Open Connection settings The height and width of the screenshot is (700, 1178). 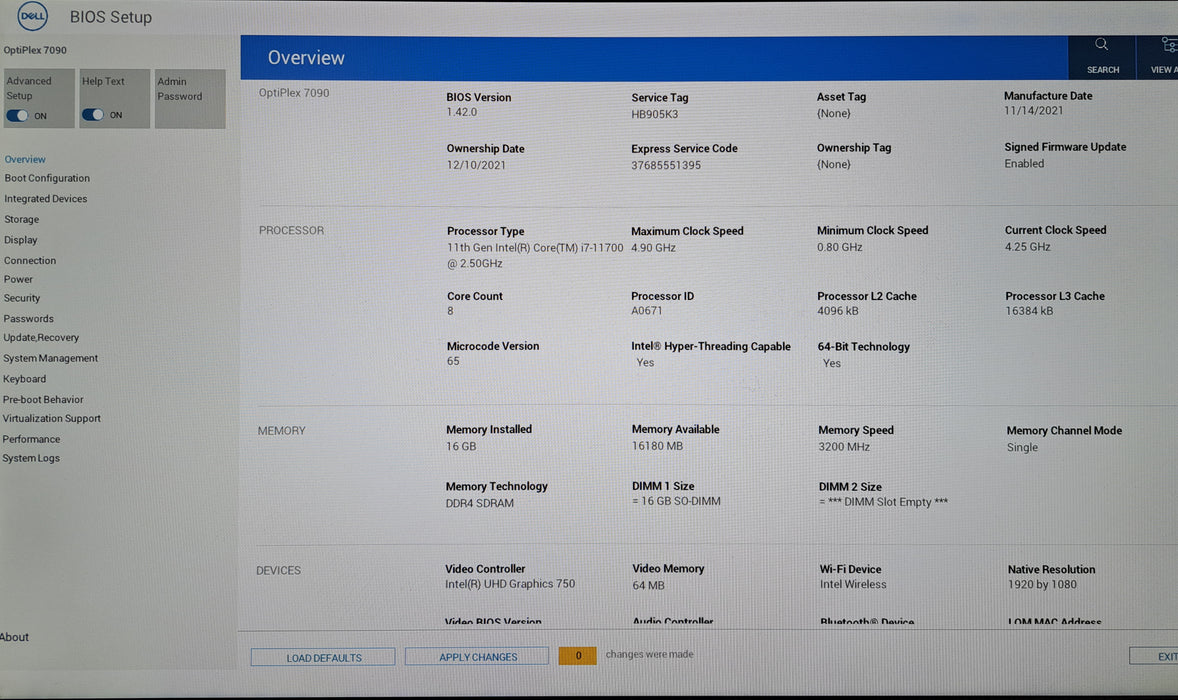point(30,261)
